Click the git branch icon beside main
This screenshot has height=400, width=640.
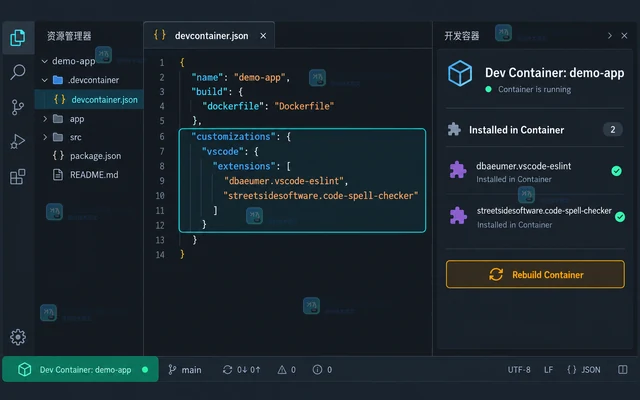point(172,370)
